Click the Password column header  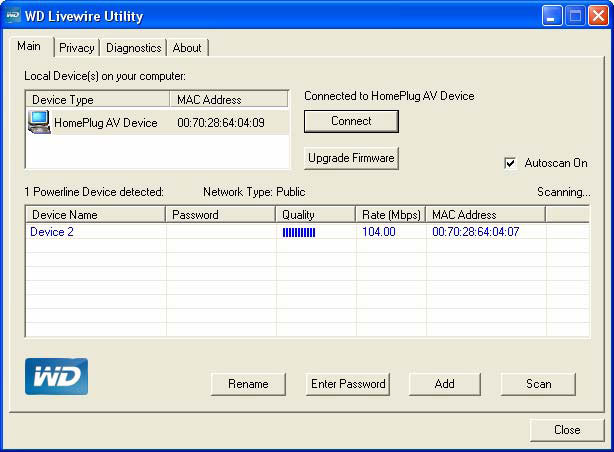click(x=220, y=215)
